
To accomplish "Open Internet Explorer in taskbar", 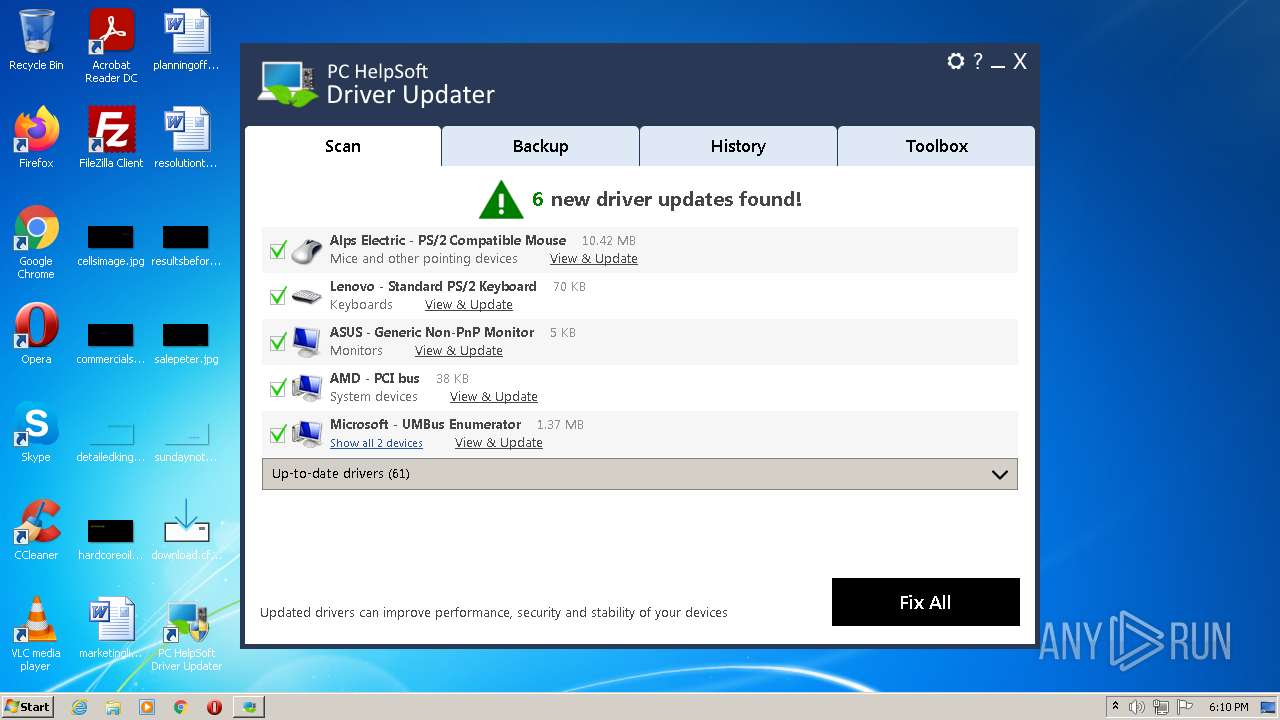I will 80,707.
